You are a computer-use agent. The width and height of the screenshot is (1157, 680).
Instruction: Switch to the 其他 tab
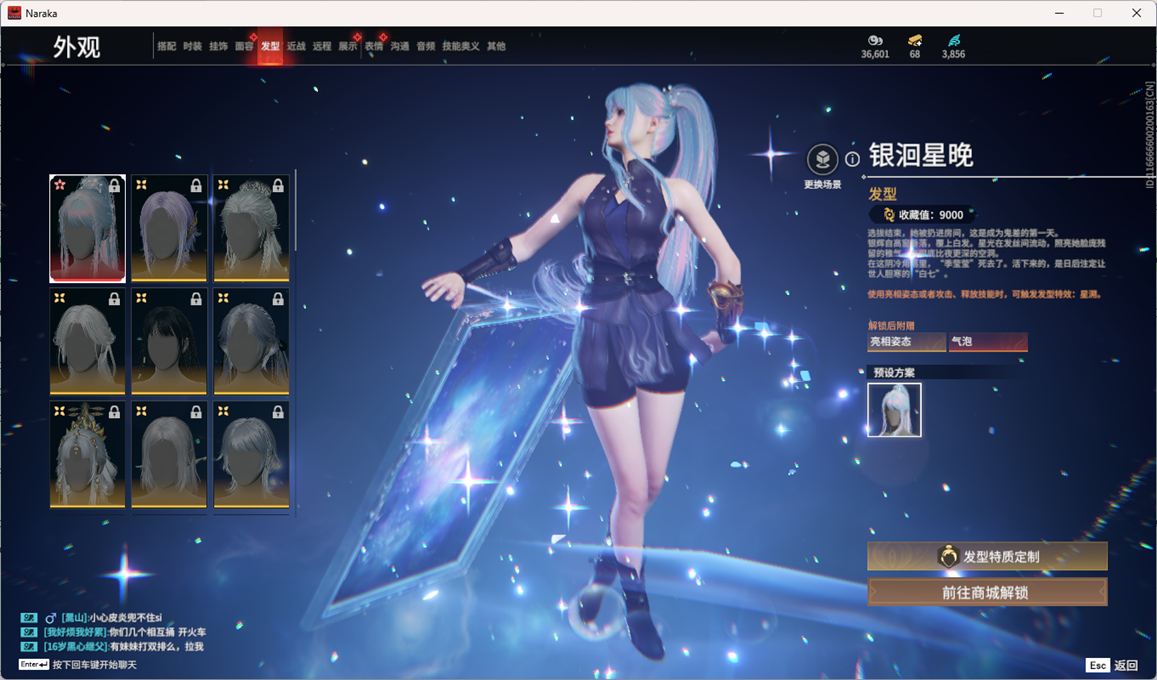pos(497,46)
